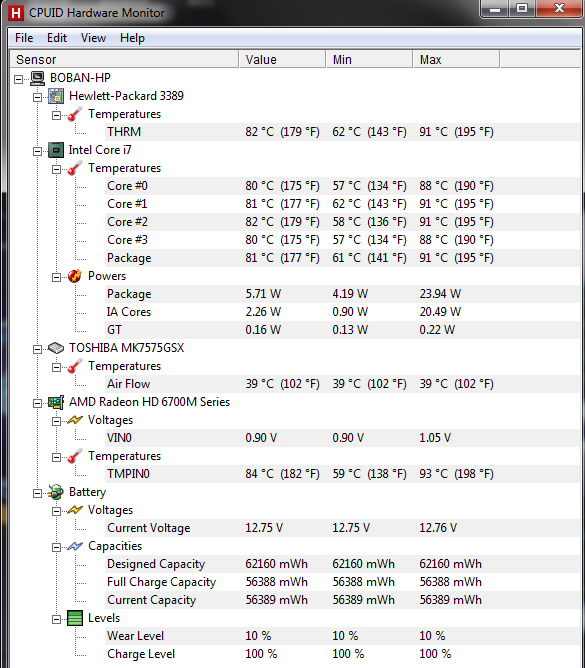Click the Capacities graph icon
Image resolution: width=585 pixels, height=668 pixels.
click(75, 546)
